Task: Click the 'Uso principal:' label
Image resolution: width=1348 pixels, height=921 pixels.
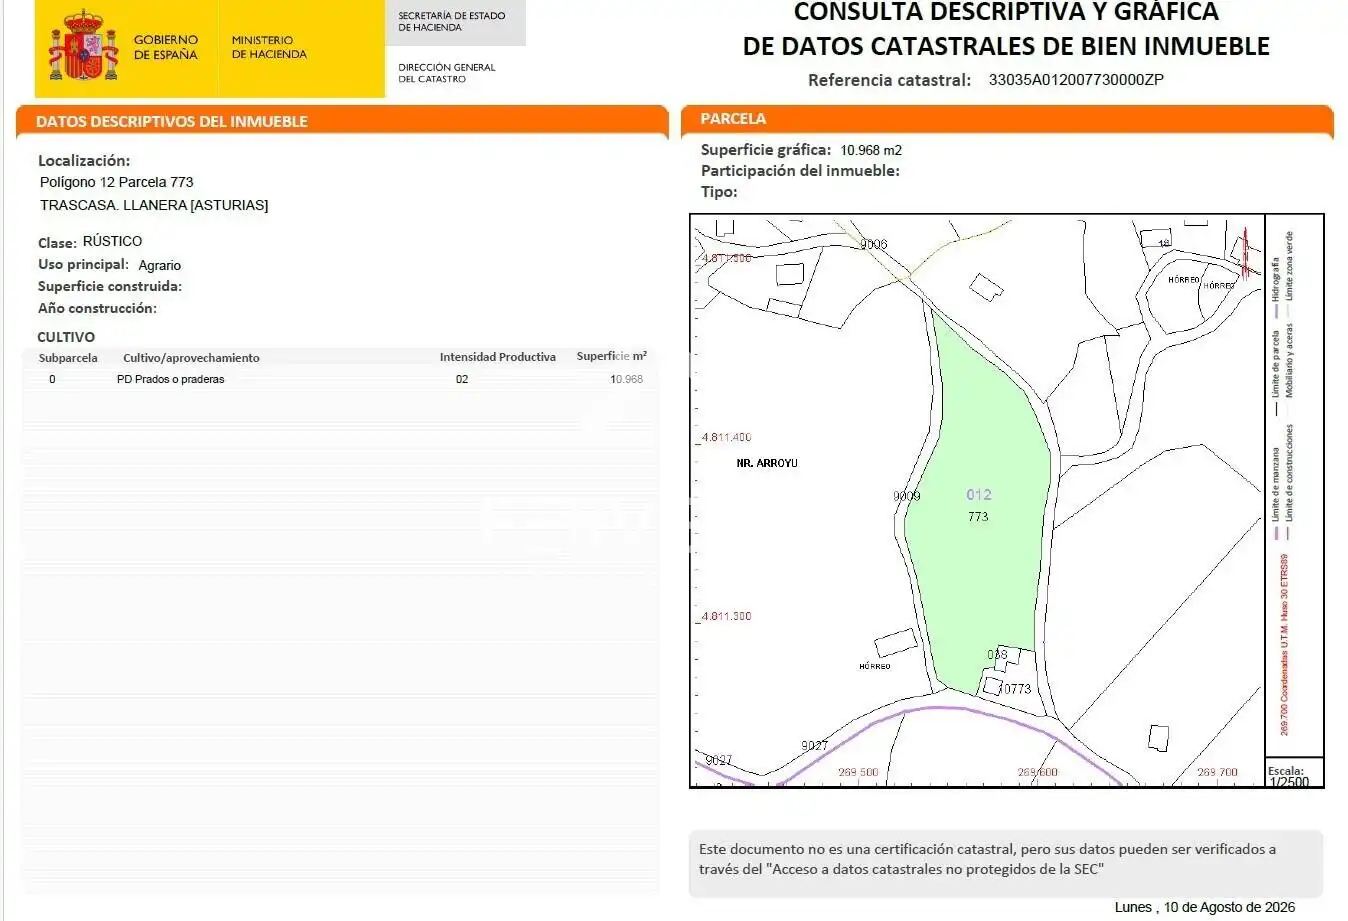Action: click(x=83, y=264)
